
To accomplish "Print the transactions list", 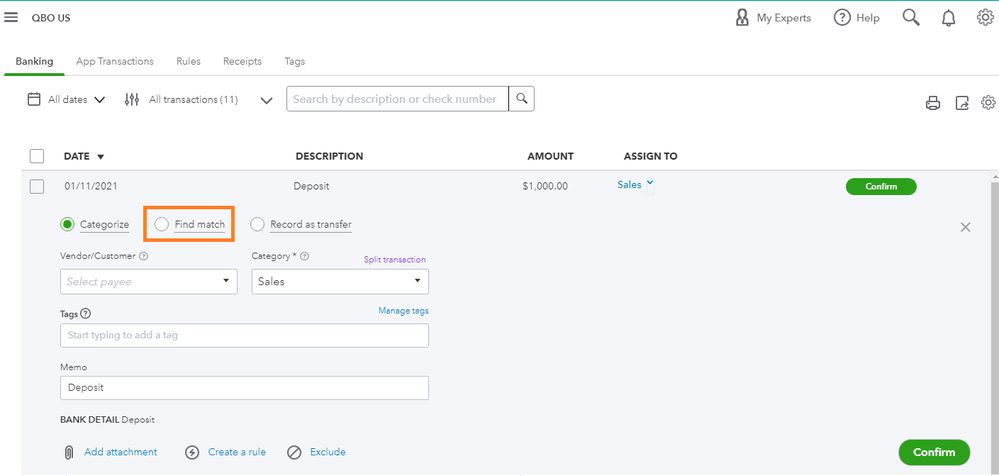I will tap(933, 103).
